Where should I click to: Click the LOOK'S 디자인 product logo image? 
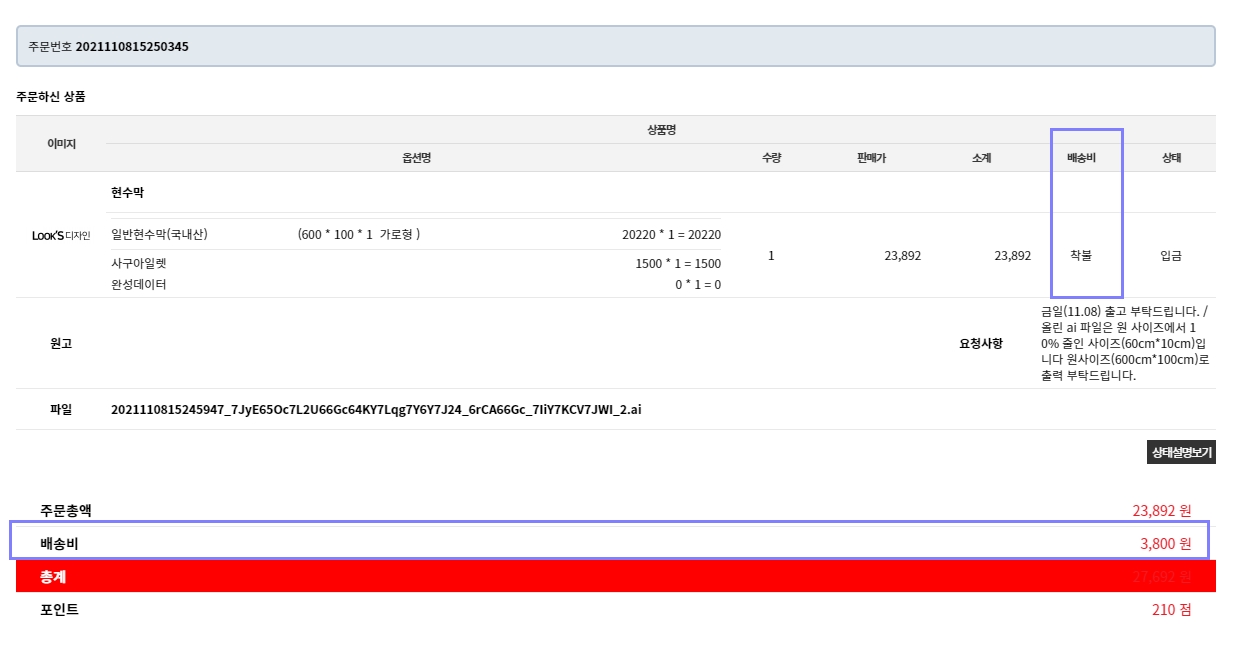tap(61, 236)
